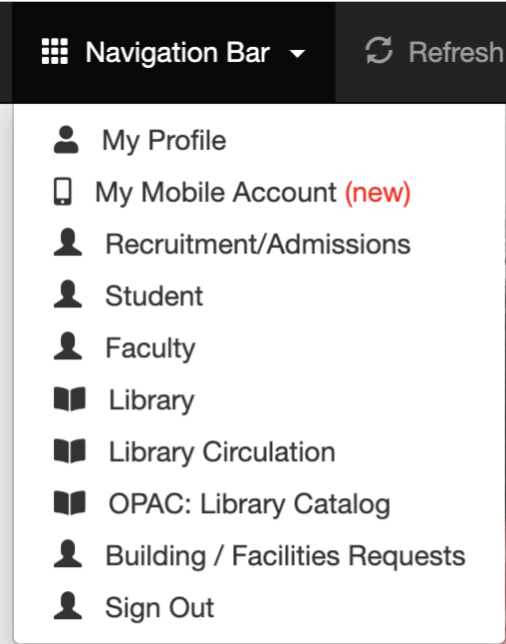
Task: Select My Mobile Account menu entry
Action: [x=259, y=192]
